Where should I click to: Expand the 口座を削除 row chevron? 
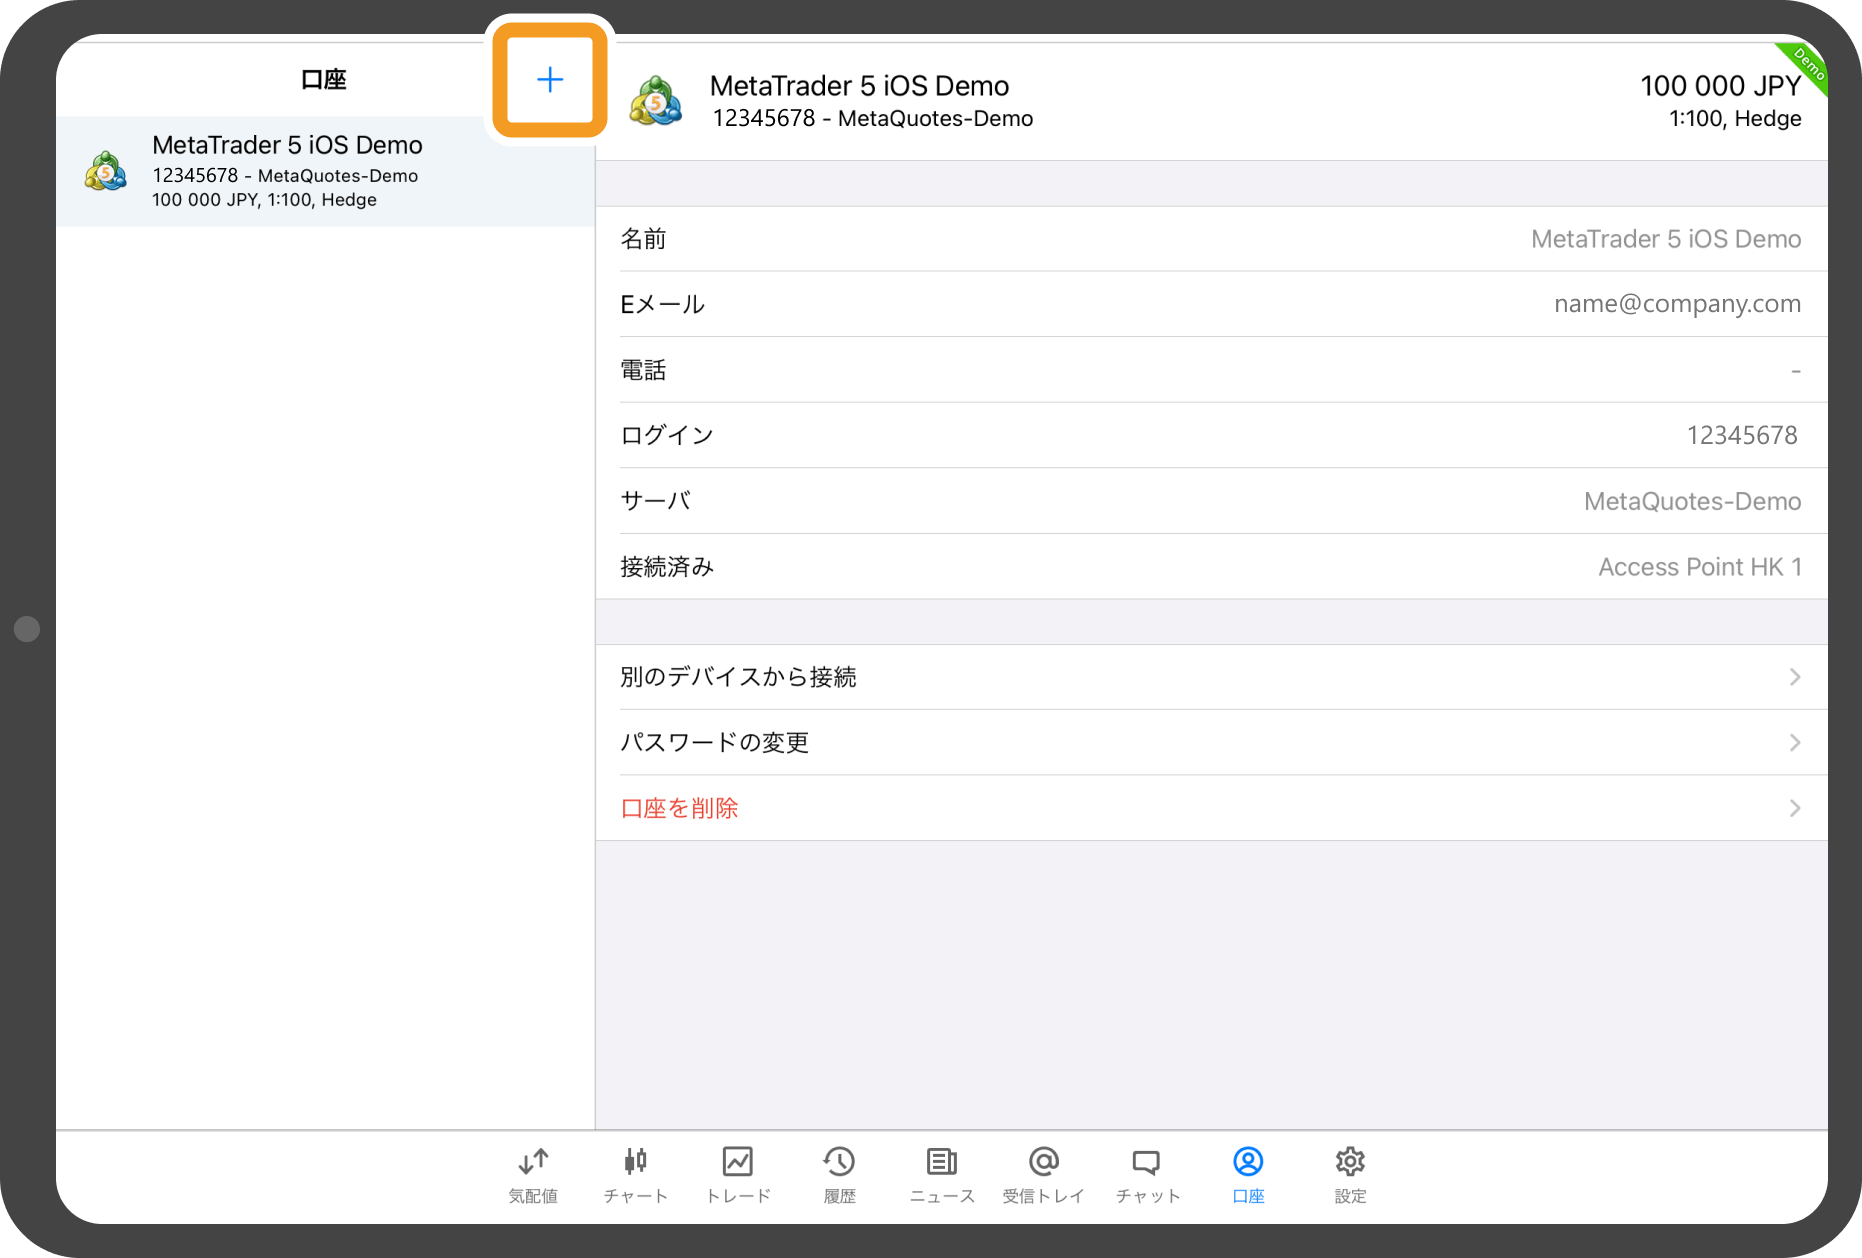pyautogui.click(x=1795, y=808)
